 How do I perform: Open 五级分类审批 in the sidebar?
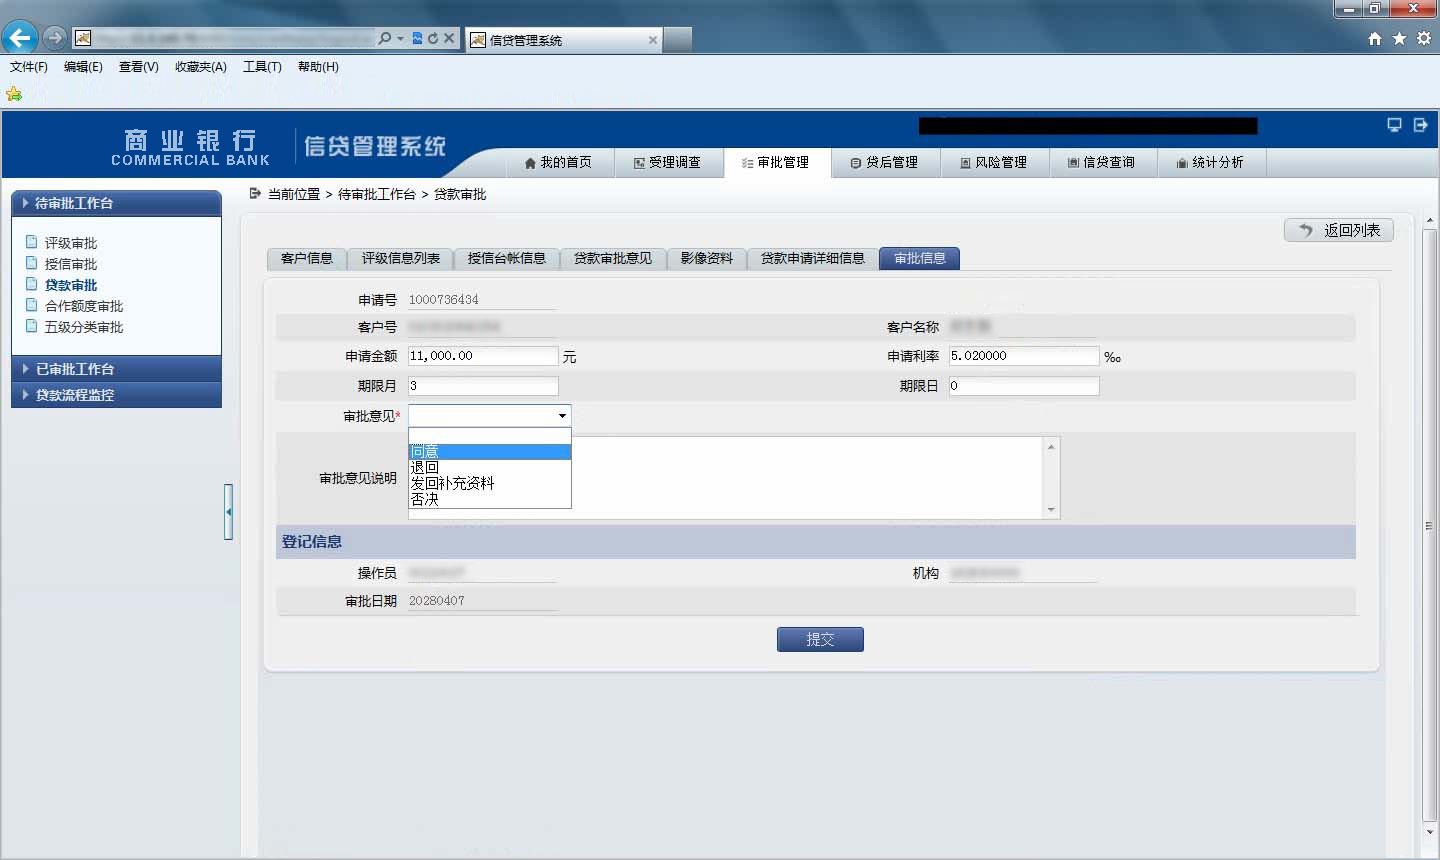tap(84, 327)
